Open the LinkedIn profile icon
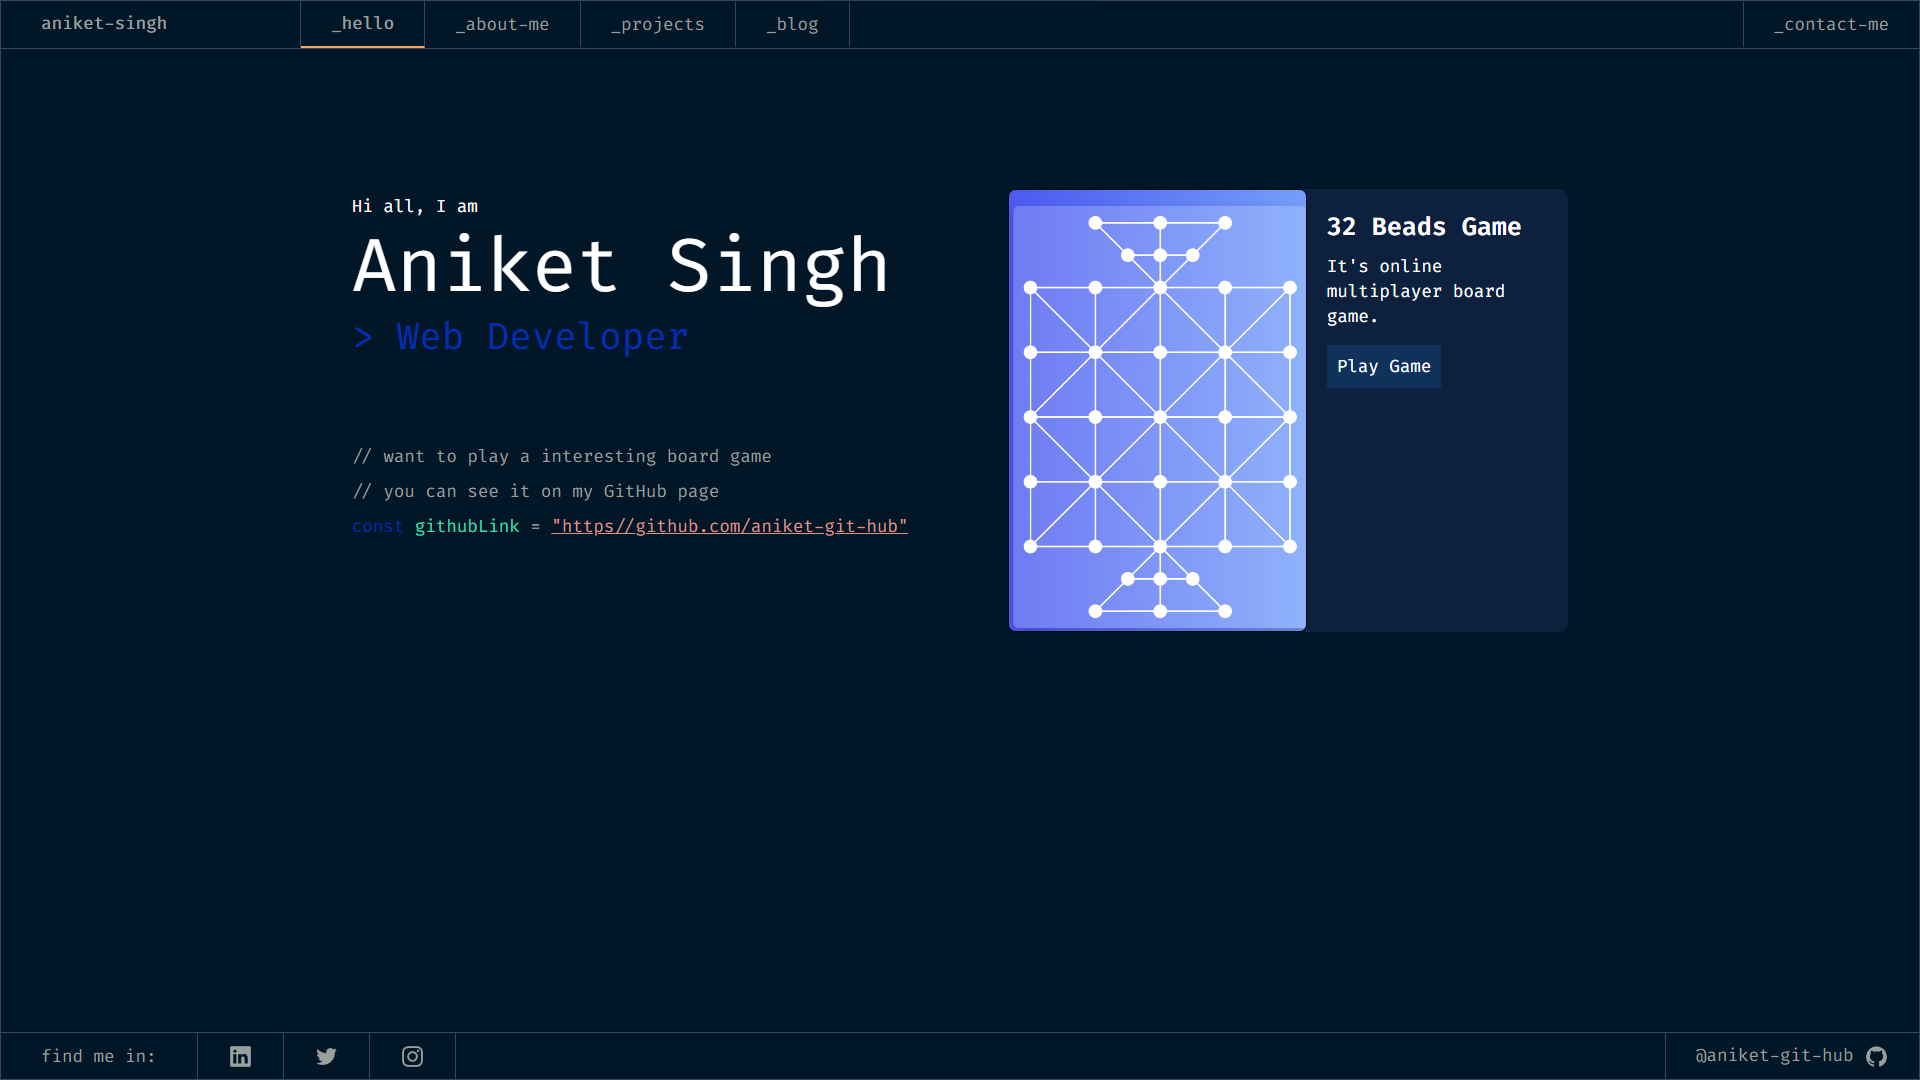The height and width of the screenshot is (1080, 1920). click(240, 1056)
